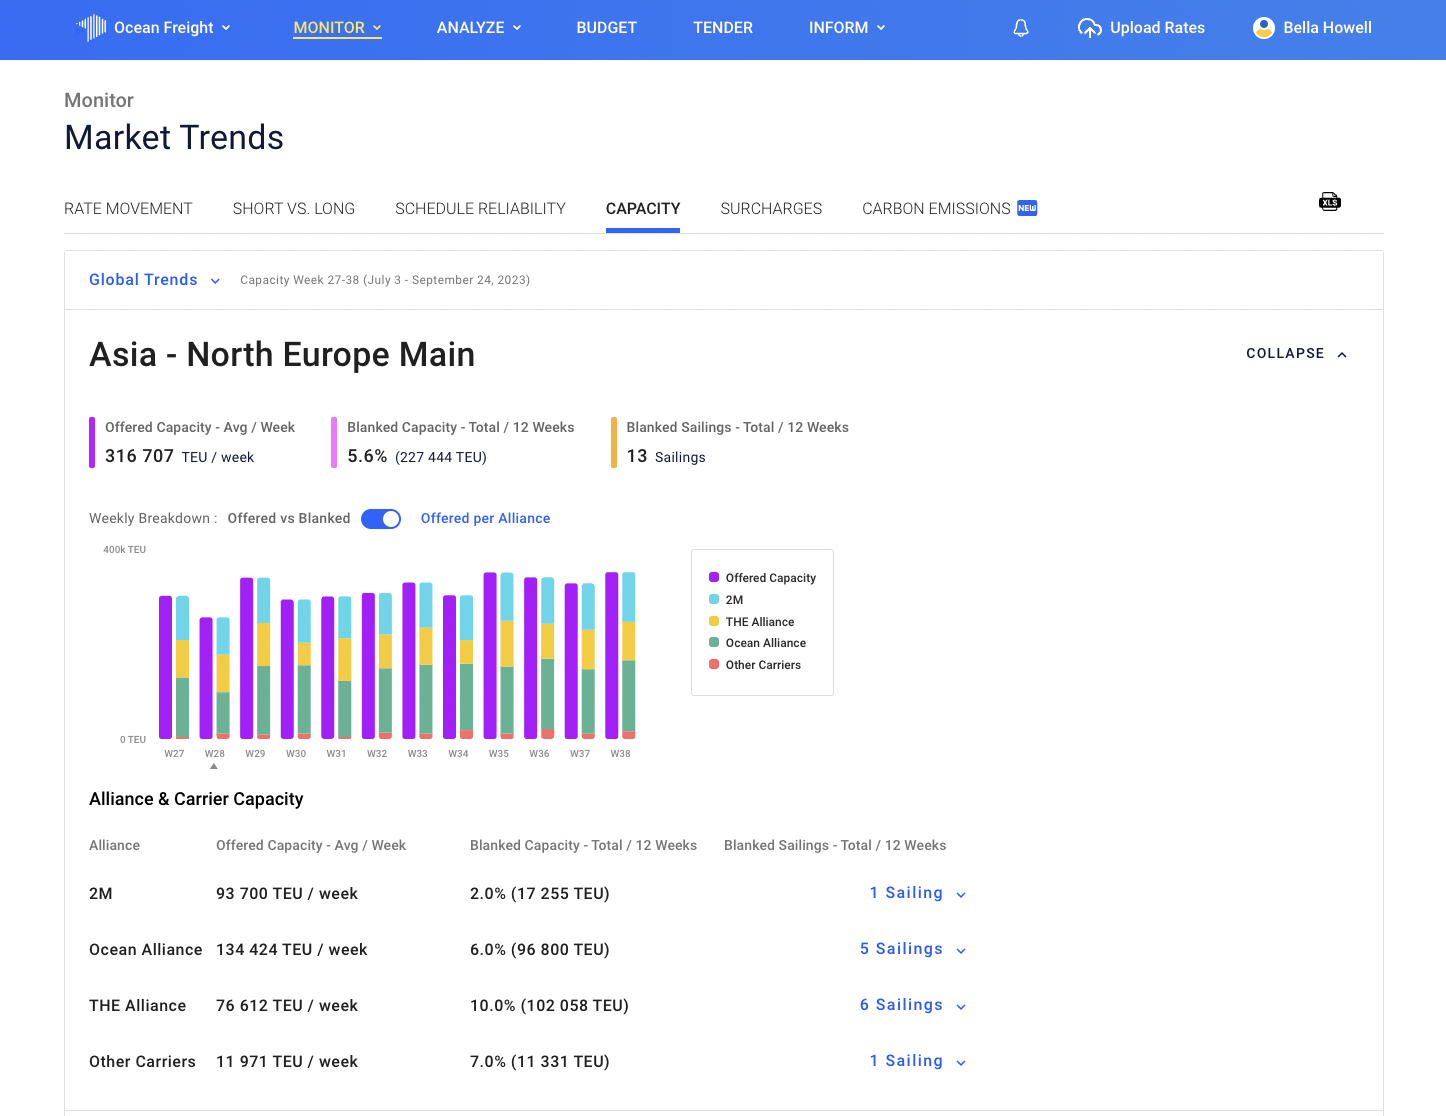
Task: Go to the TENDER page
Action: (723, 28)
